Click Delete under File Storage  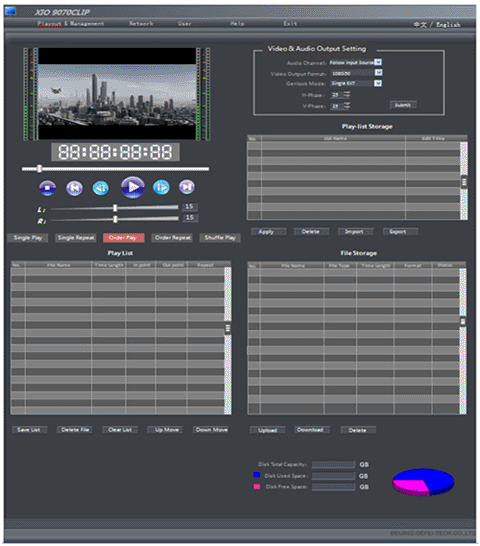click(x=358, y=430)
